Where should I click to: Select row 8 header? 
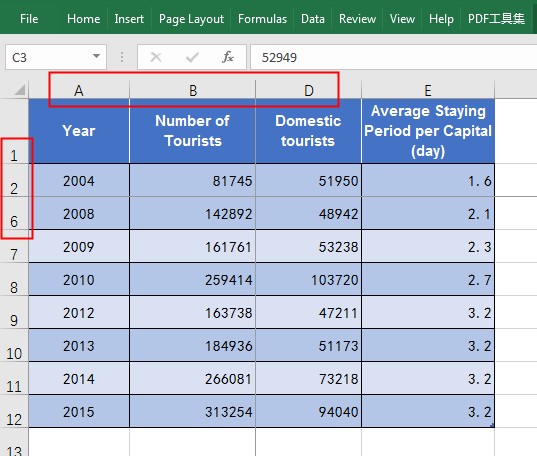tap(14, 280)
